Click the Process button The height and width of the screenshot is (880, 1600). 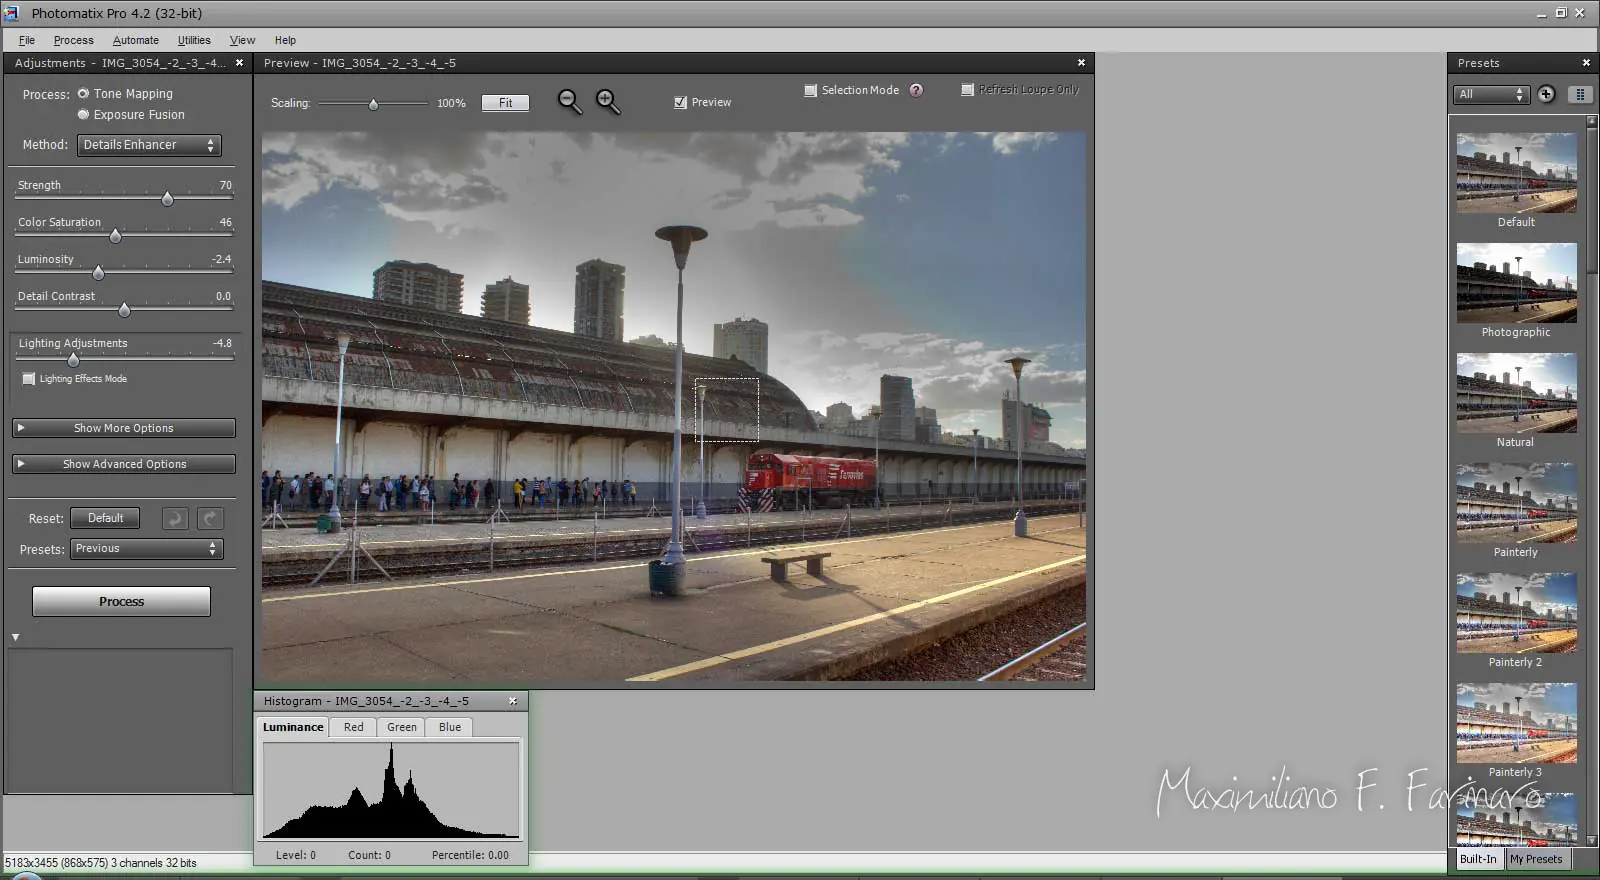(121, 601)
